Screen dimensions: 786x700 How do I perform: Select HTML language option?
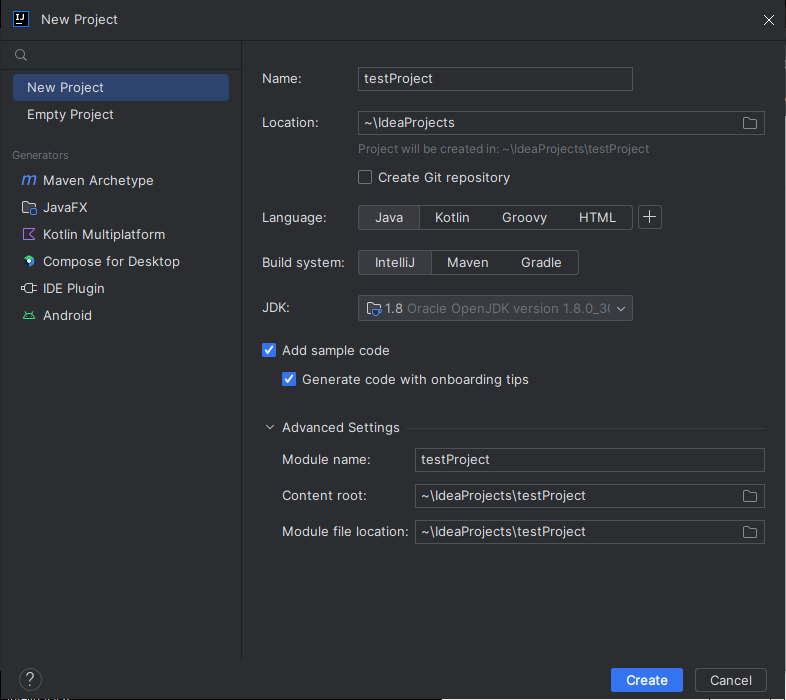(x=597, y=218)
